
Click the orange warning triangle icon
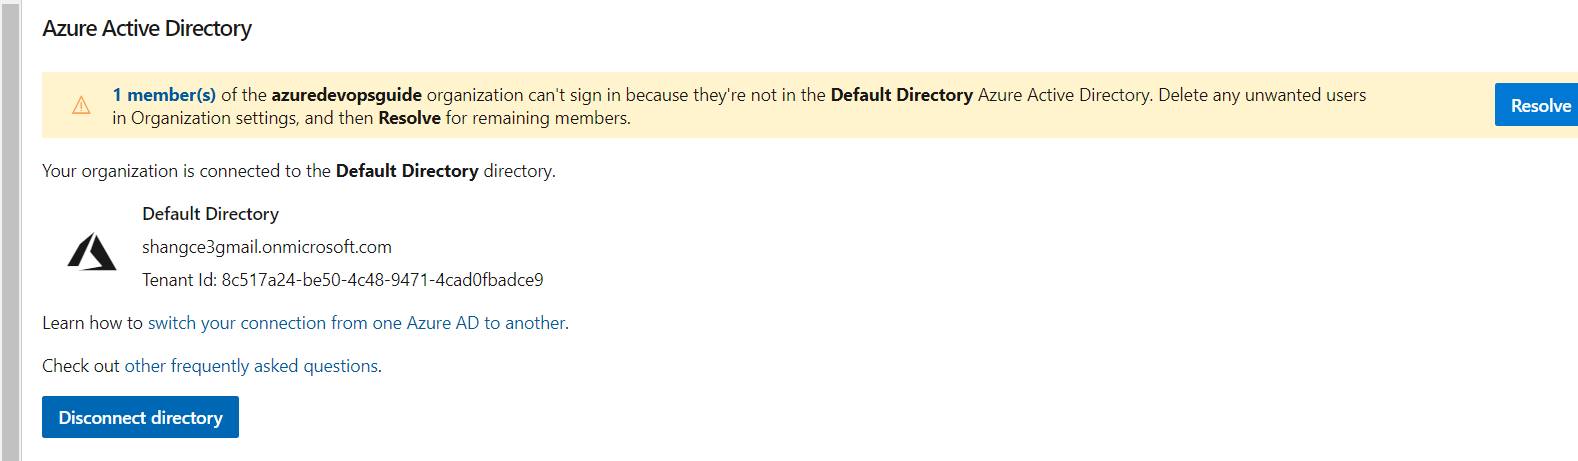pyautogui.click(x=81, y=105)
